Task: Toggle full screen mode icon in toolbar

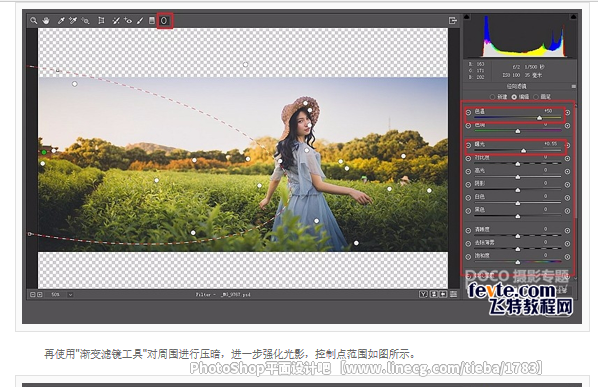Action: [453, 21]
